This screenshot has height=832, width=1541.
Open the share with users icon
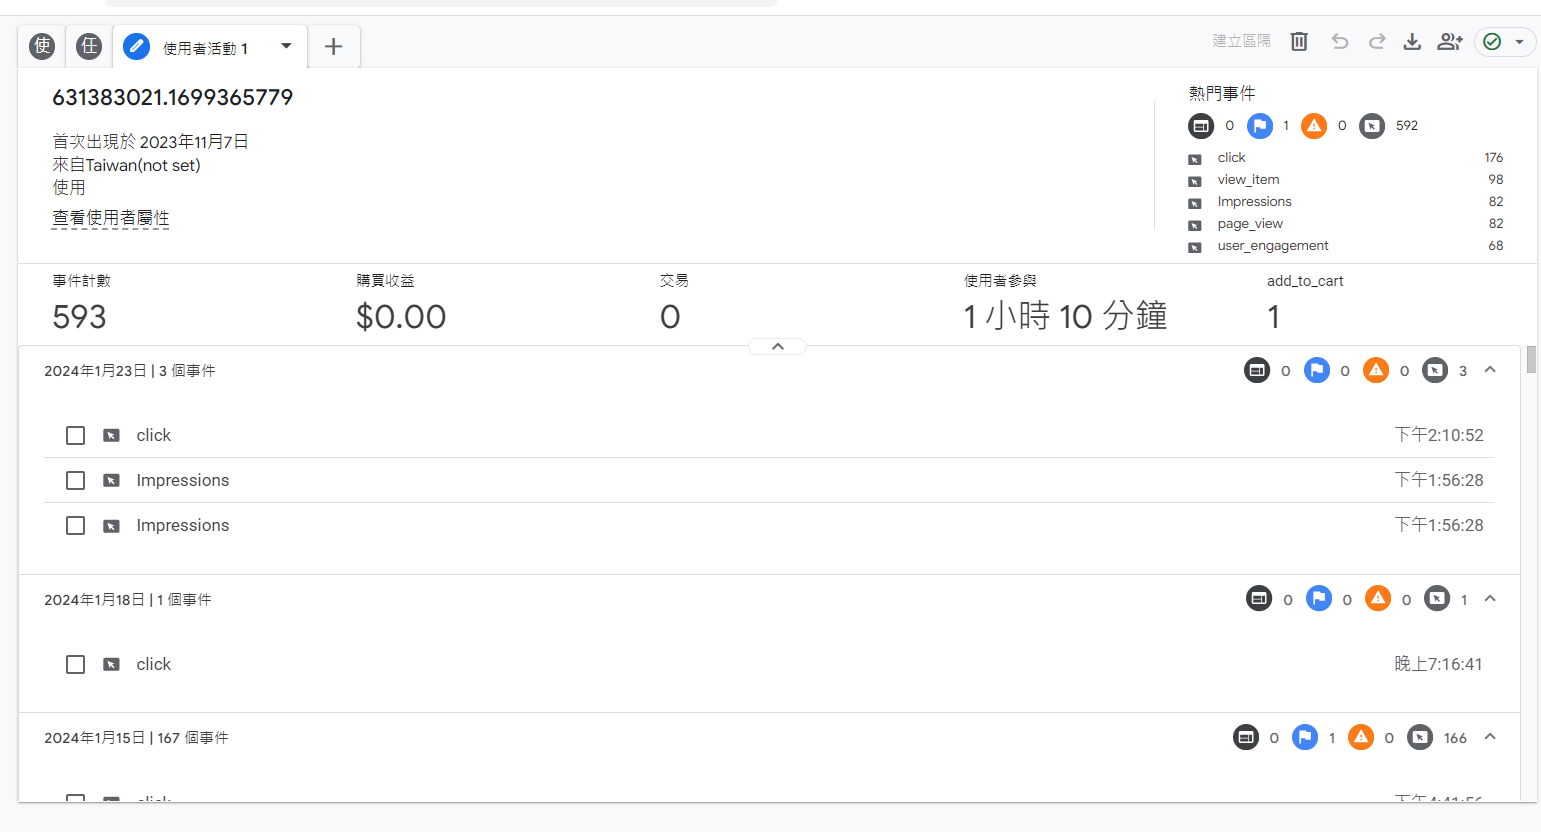pyautogui.click(x=1449, y=42)
